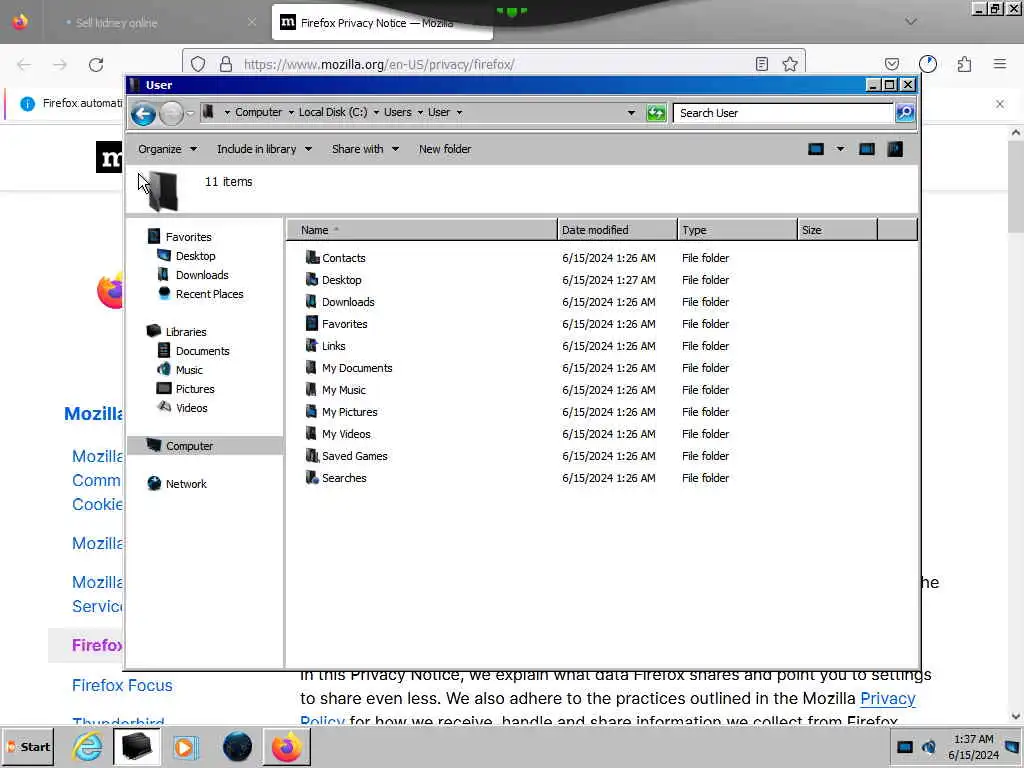Sort by Date modified column
This screenshot has height=768, width=1024.
coord(617,230)
